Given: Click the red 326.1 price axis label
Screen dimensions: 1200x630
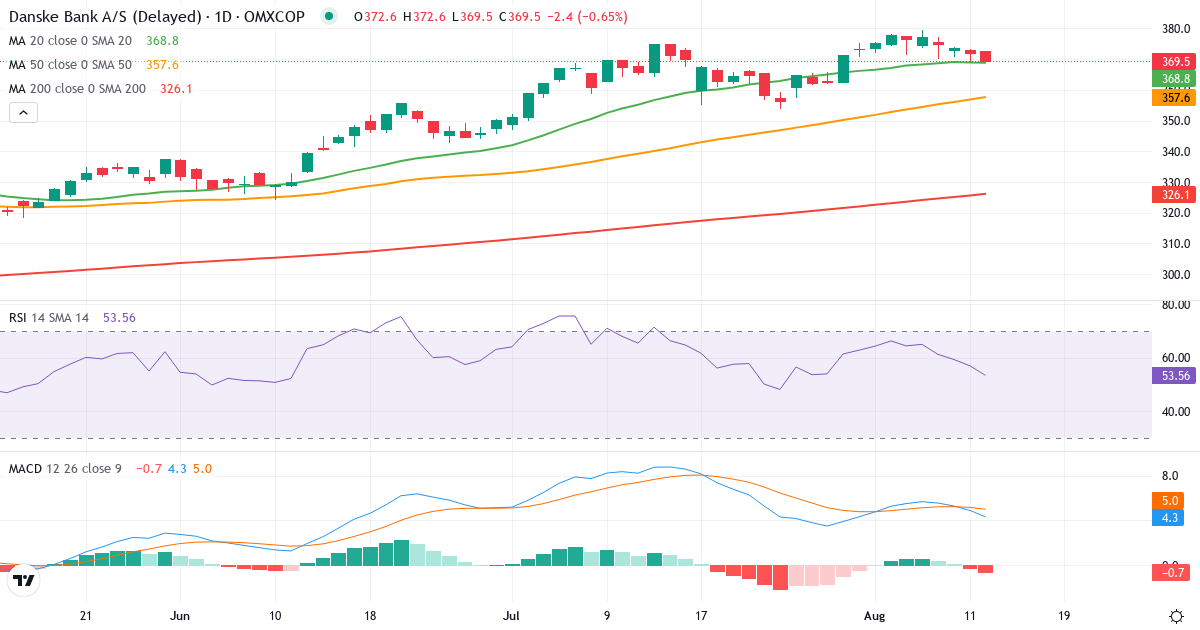Looking at the screenshot, I should coord(1175,194).
